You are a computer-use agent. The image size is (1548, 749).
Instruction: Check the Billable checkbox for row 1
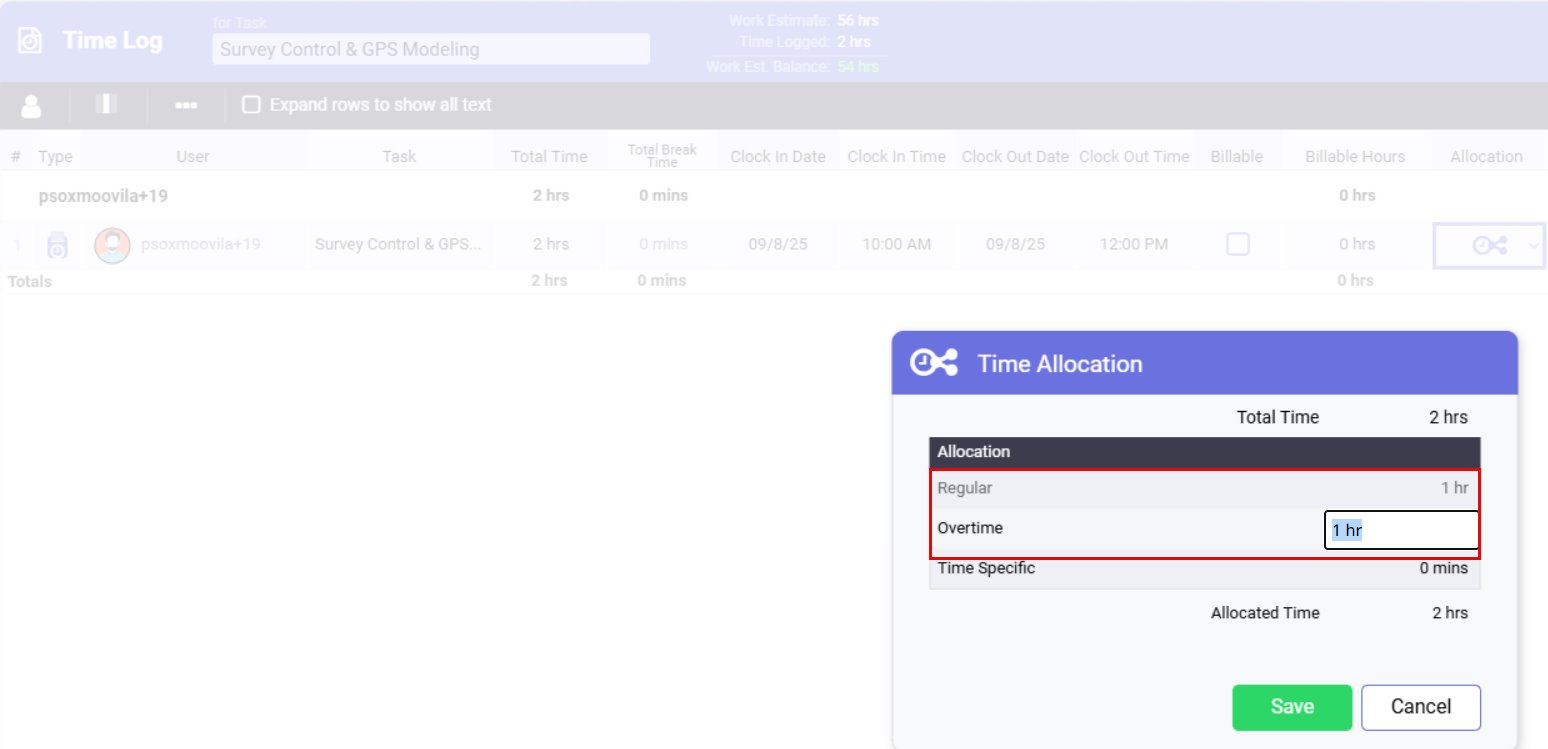click(x=1237, y=244)
